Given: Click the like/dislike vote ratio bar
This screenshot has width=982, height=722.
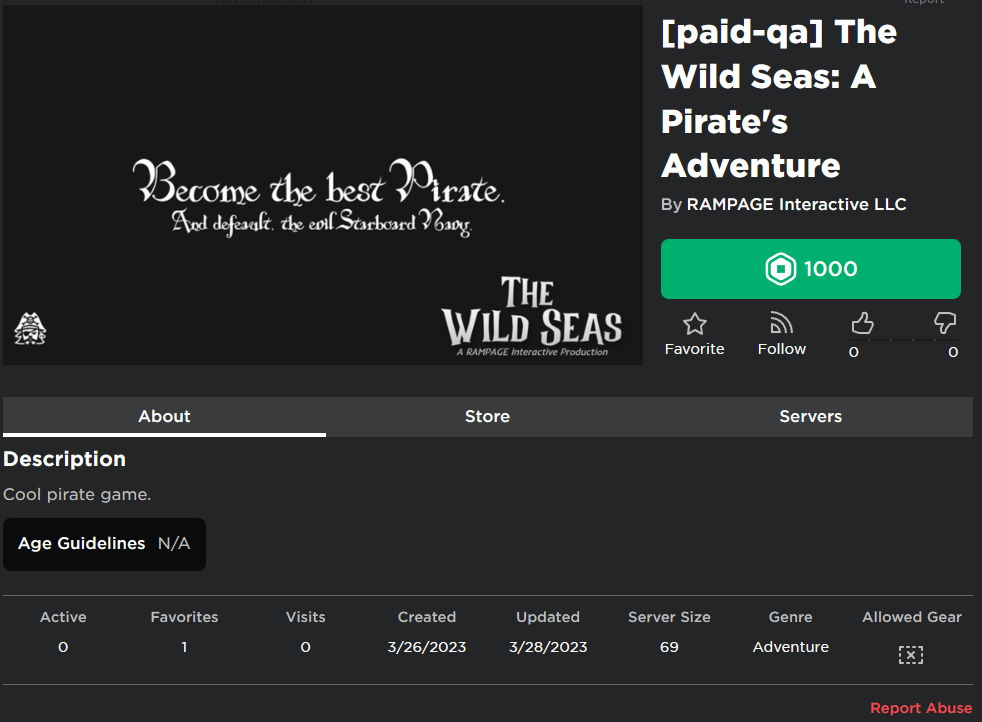Looking at the screenshot, I should (904, 340).
